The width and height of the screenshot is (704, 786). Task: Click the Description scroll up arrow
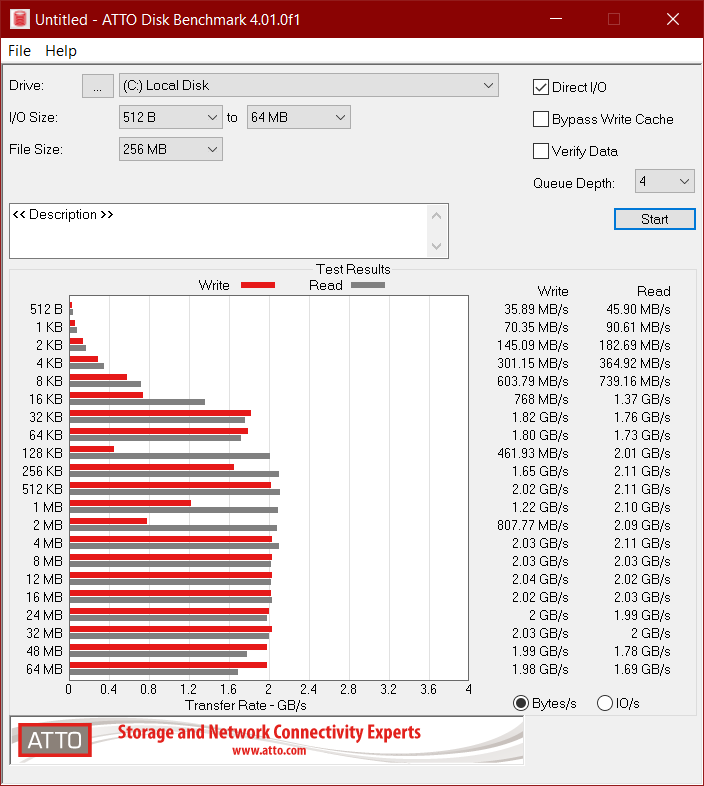coord(436,216)
